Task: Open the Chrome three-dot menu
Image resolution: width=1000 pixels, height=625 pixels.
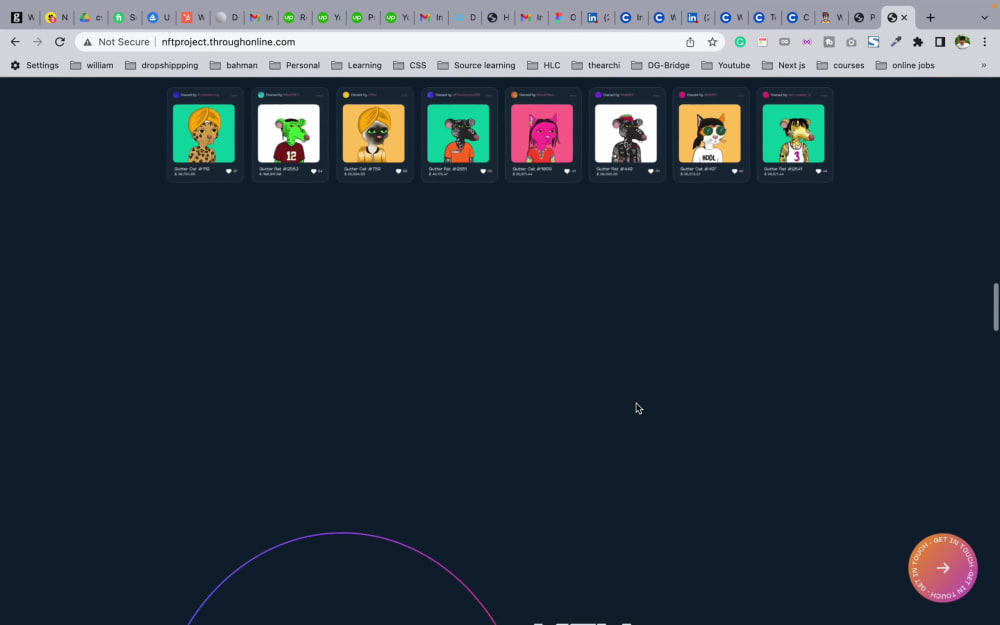Action: click(x=985, y=42)
